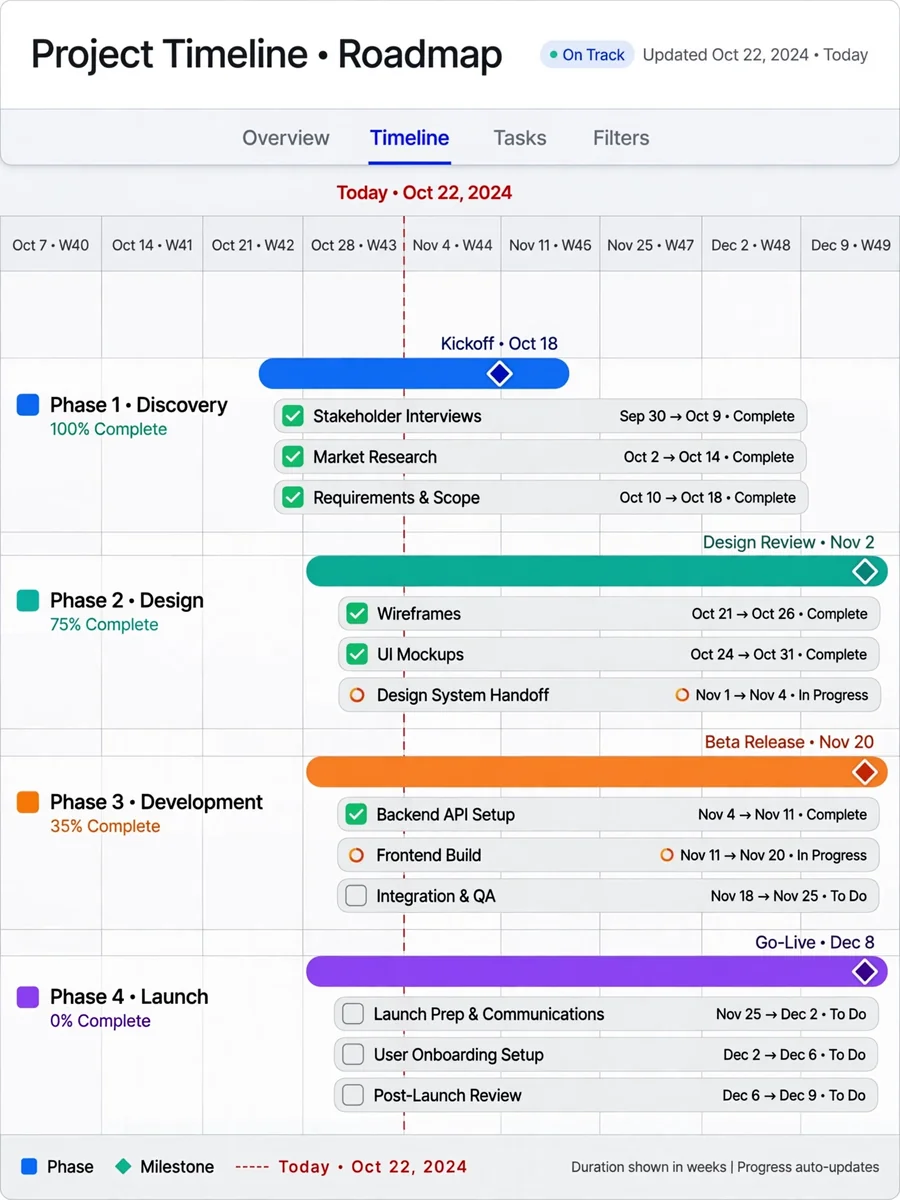Image resolution: width=900 pixels, height=1200 pixels.
Task: Select the Nov 25 • W47 column header
Action: tap(650, 245)
